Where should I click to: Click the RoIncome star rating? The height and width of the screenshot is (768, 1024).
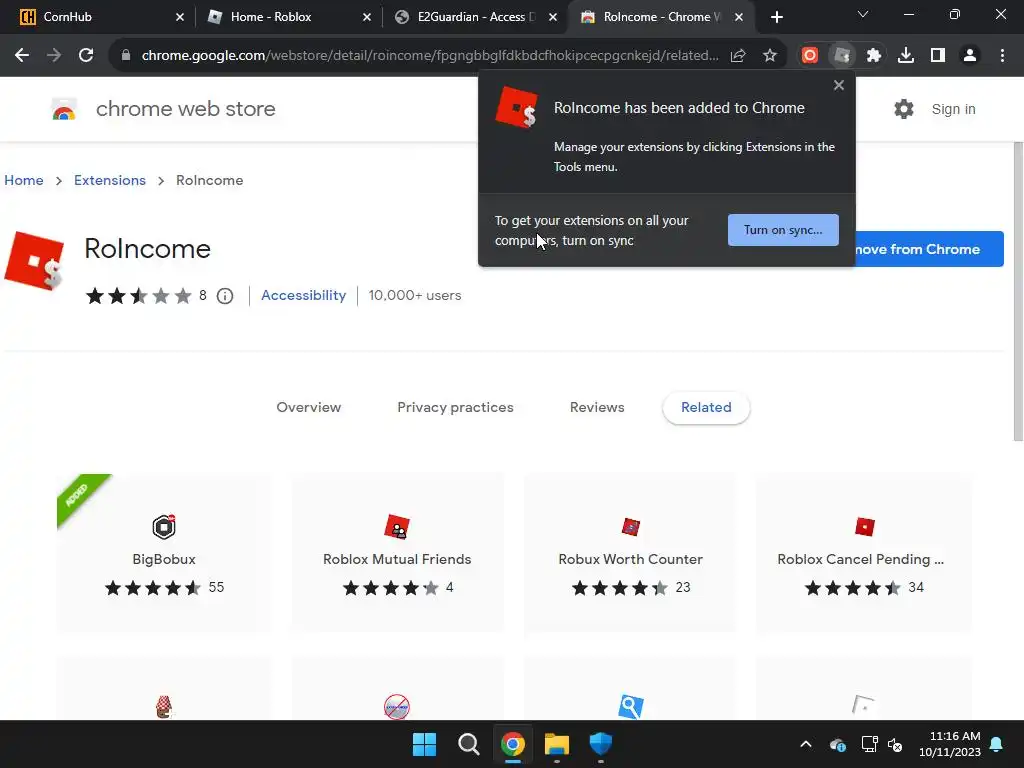pyautogui.click(x=138, y=296)
